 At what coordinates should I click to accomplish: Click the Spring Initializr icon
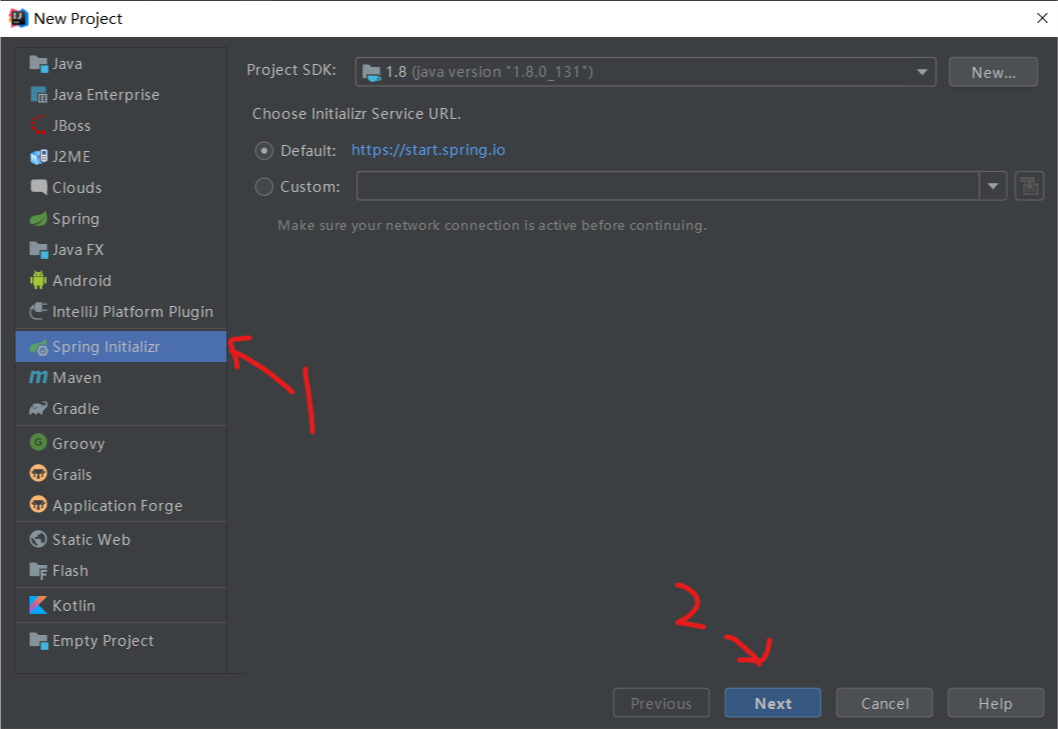tap(38, 347)
